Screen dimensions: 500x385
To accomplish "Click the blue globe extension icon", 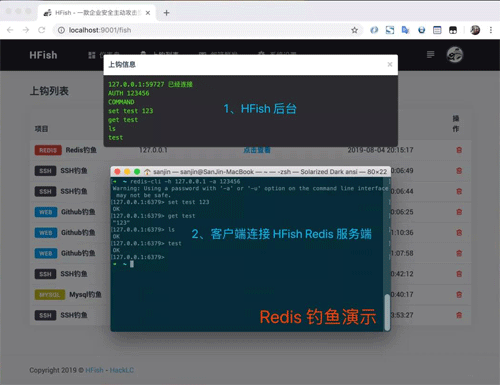I will tap(421, 30).
